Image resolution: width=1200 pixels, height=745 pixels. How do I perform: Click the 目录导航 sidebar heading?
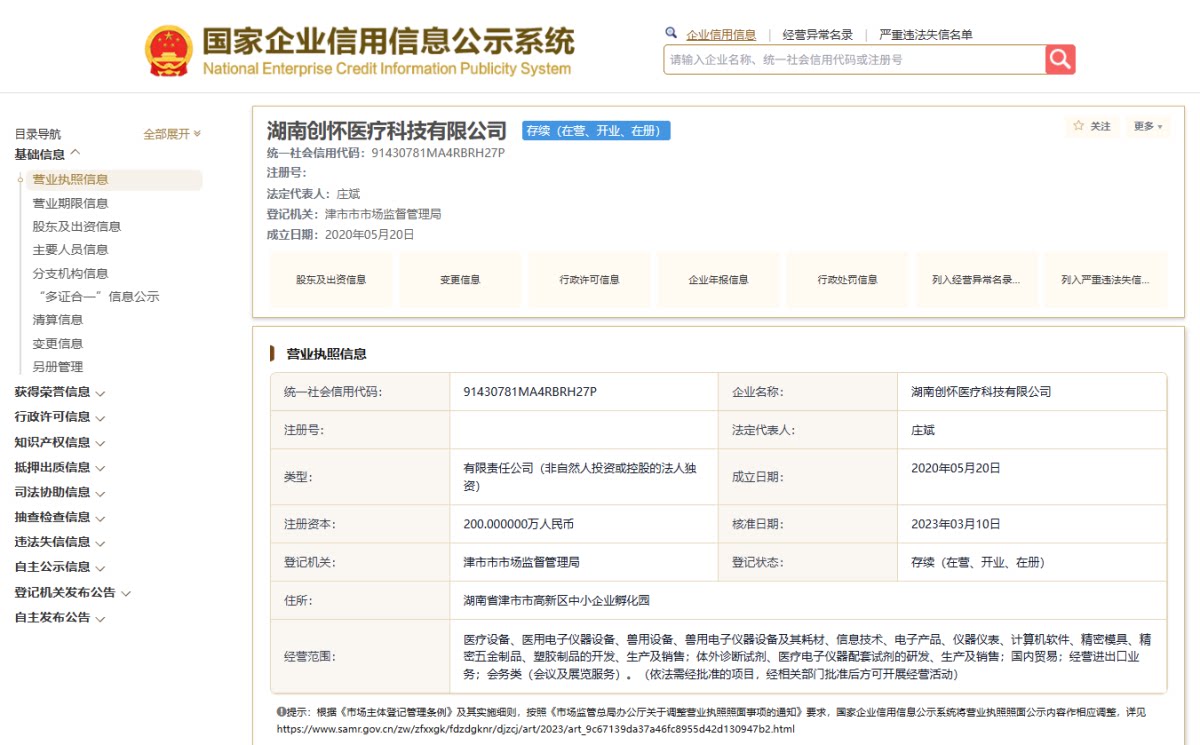(37, 134)
